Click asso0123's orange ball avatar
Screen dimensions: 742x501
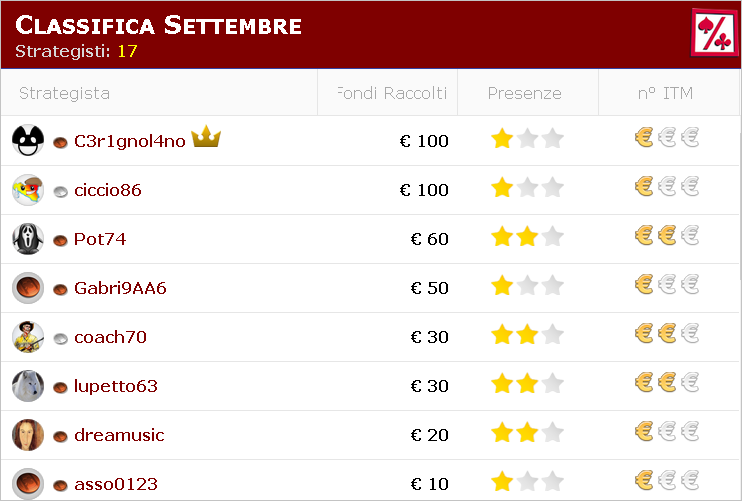coord(28,484)
